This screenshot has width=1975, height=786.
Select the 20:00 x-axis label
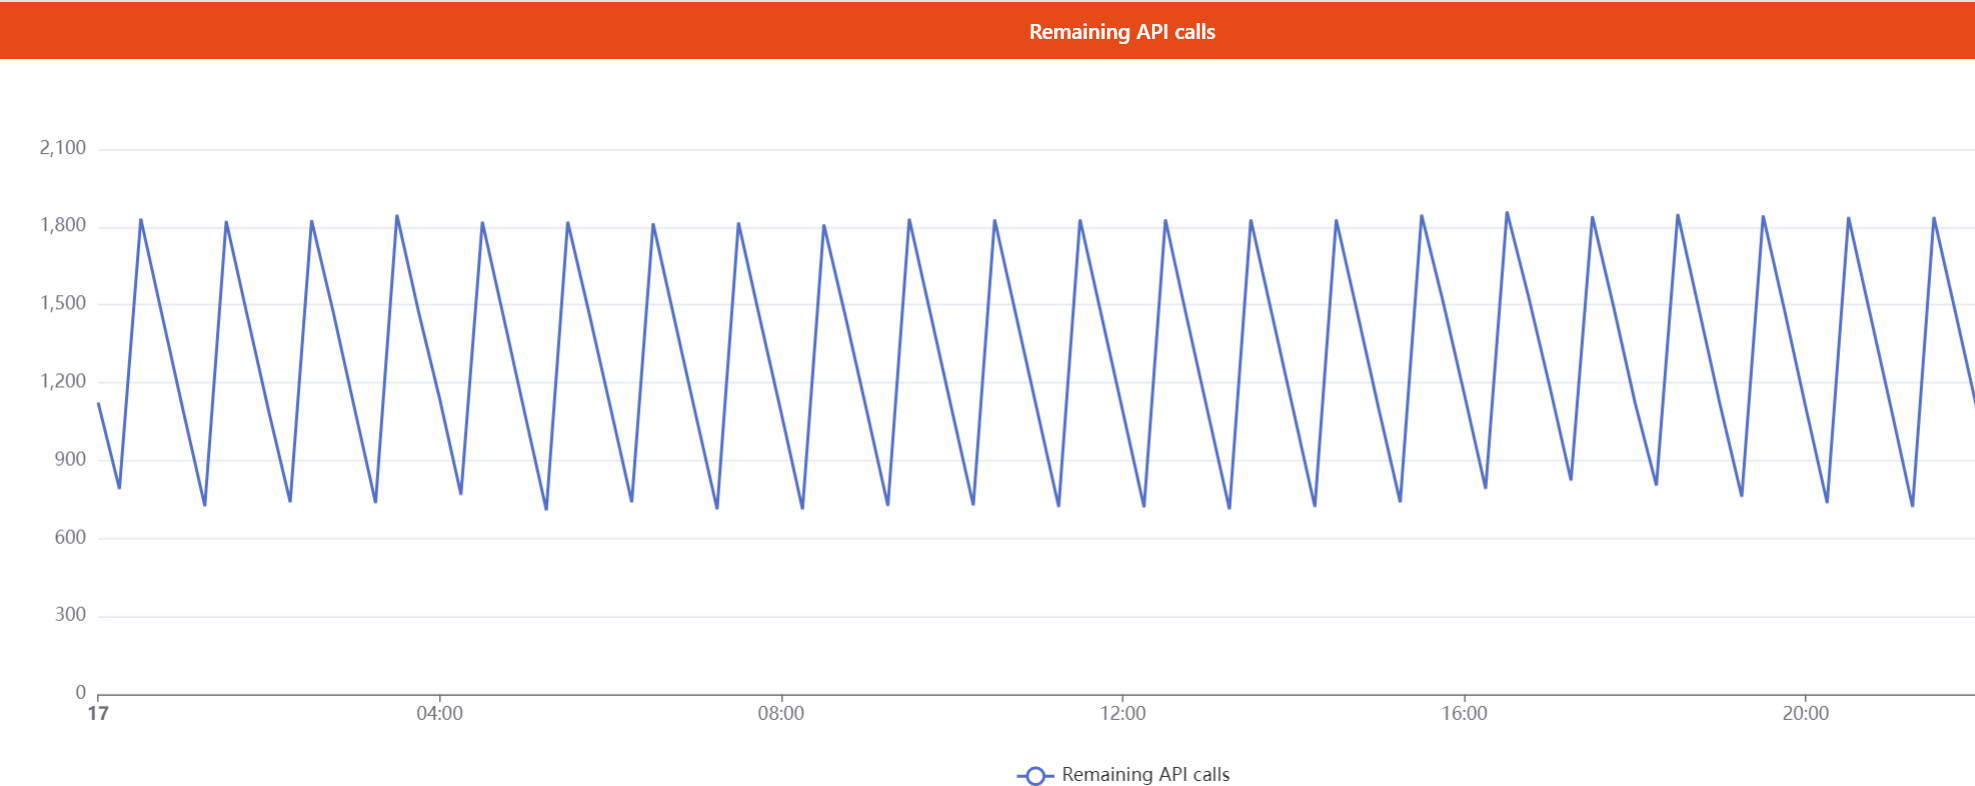(x=1806, y=713)
